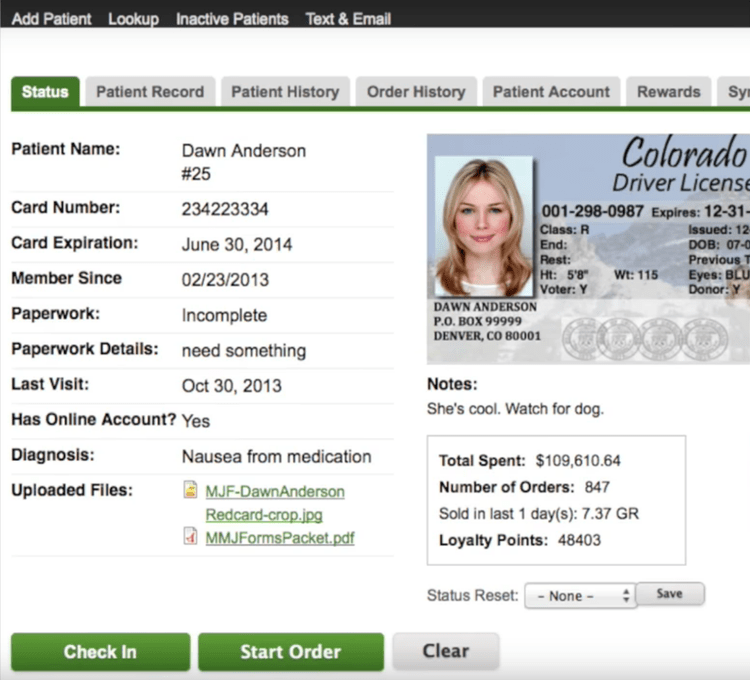This screenshot has height=680, width=750.
Task: Open the Patient History tab
Action: click(285, 92)
